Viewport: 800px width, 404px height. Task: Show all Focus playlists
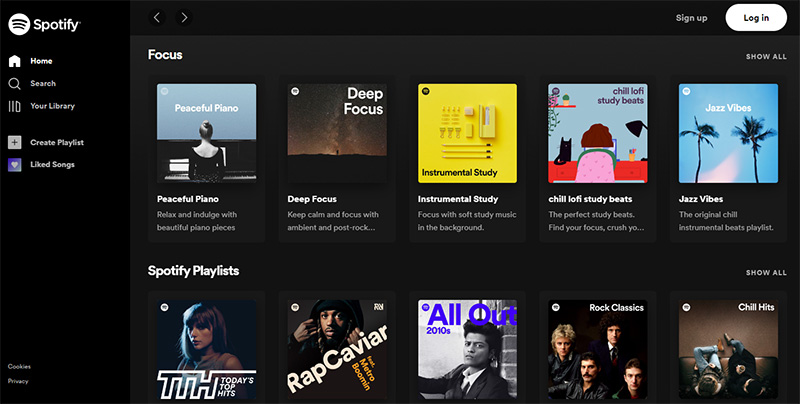tap(766, 57)
